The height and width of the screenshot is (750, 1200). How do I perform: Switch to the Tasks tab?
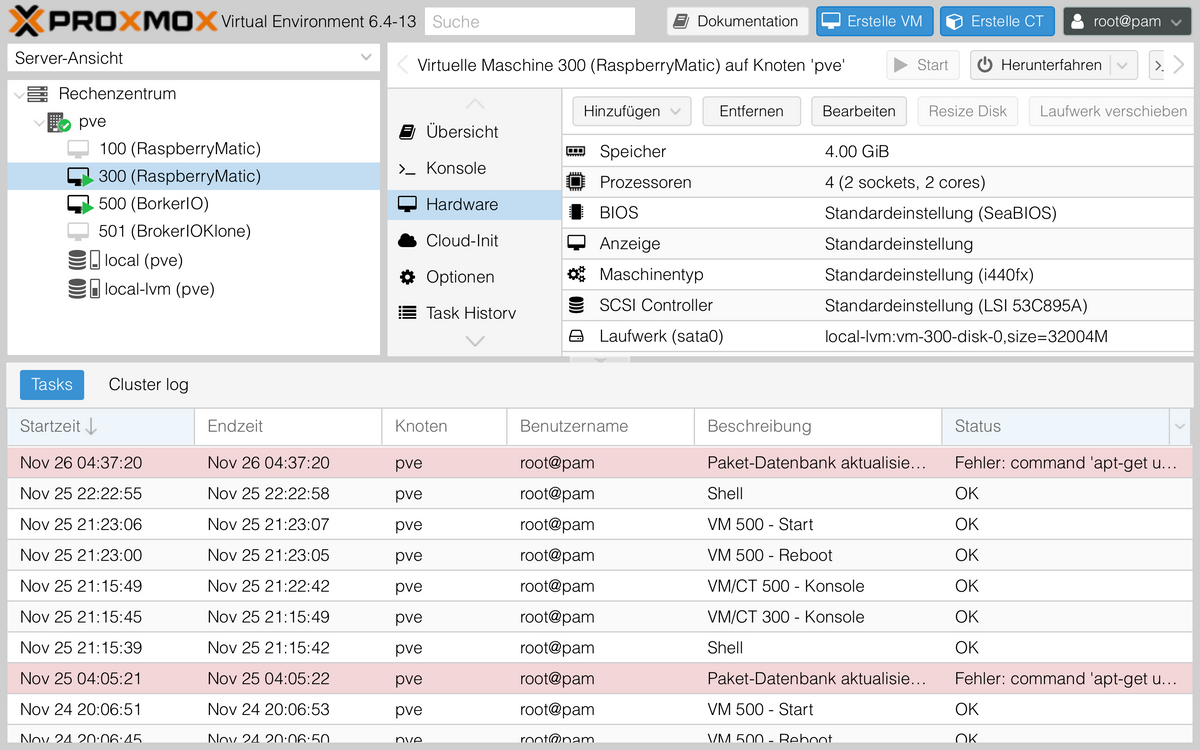coord(52,385)
